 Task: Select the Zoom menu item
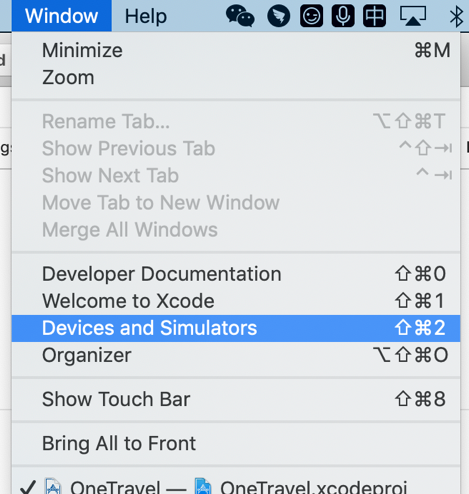pos(236,77)
